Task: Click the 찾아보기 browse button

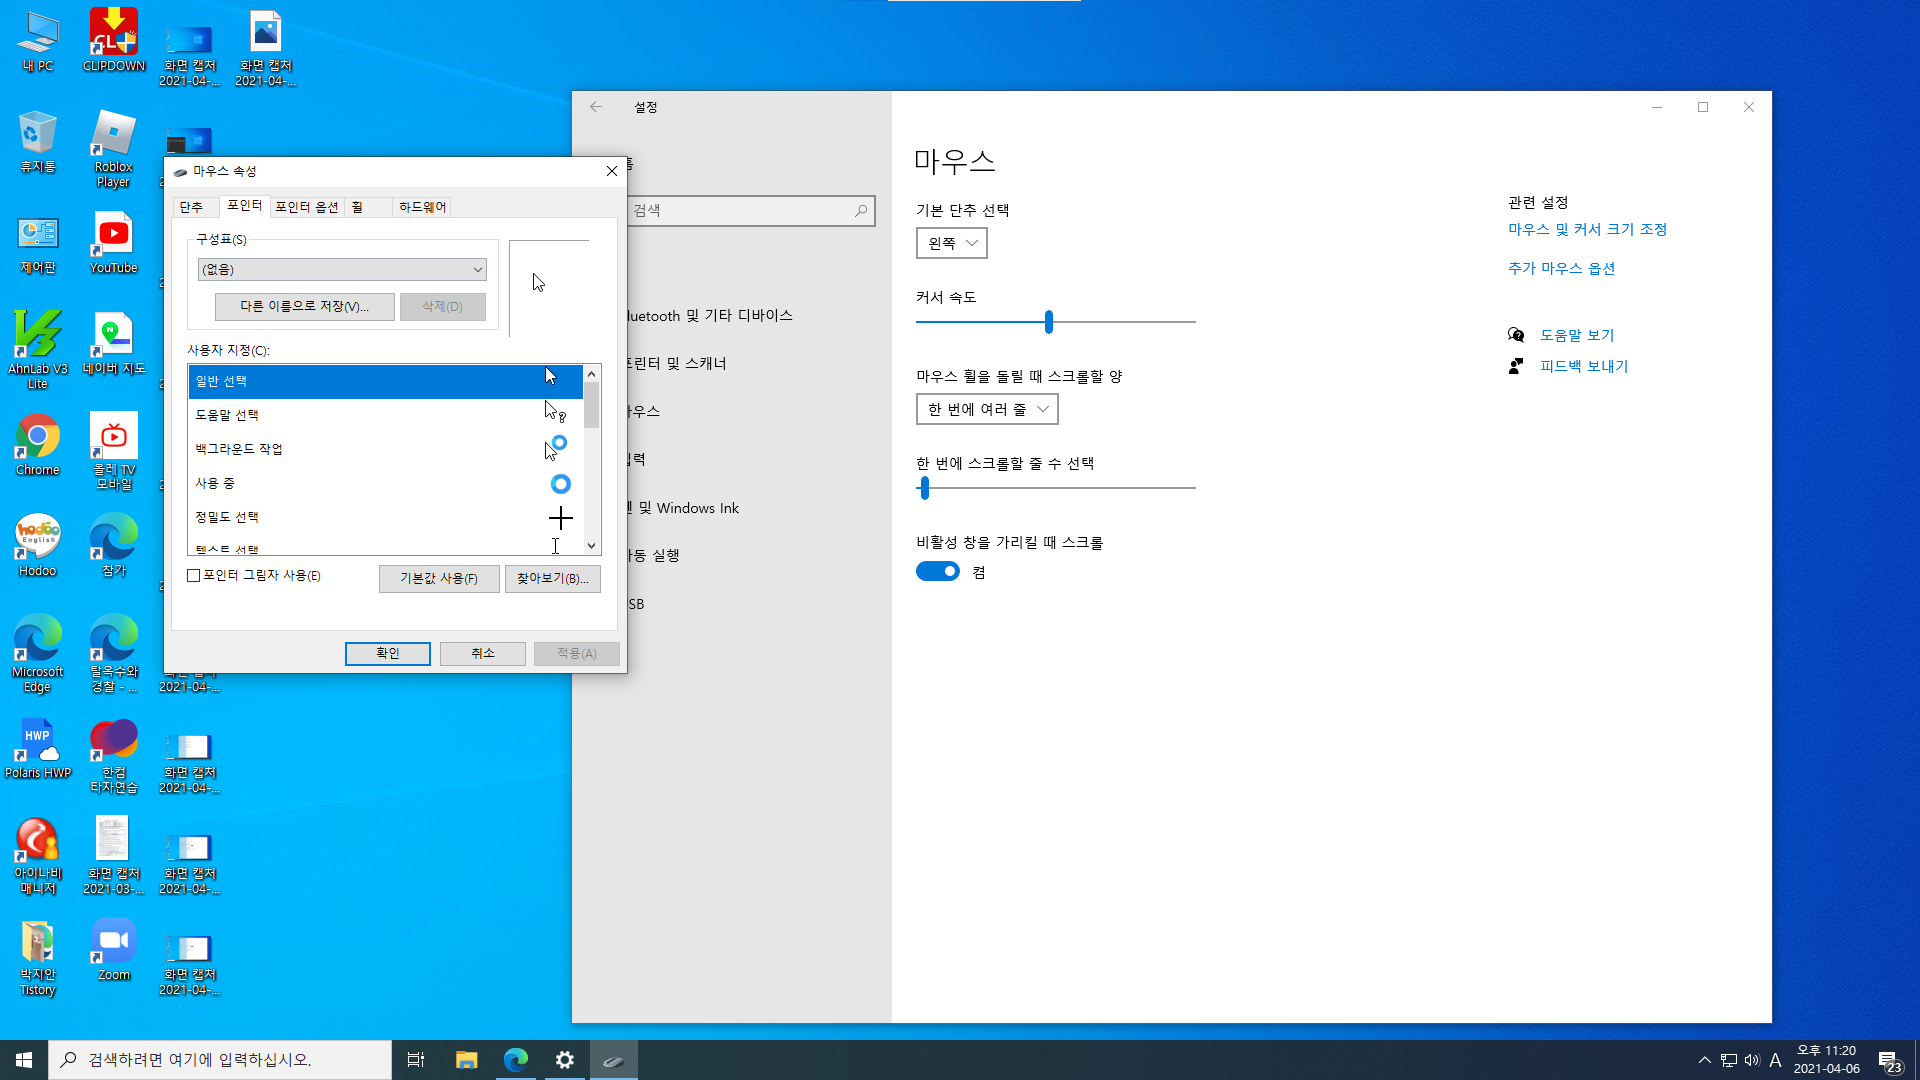Action: tap(552, 578)
